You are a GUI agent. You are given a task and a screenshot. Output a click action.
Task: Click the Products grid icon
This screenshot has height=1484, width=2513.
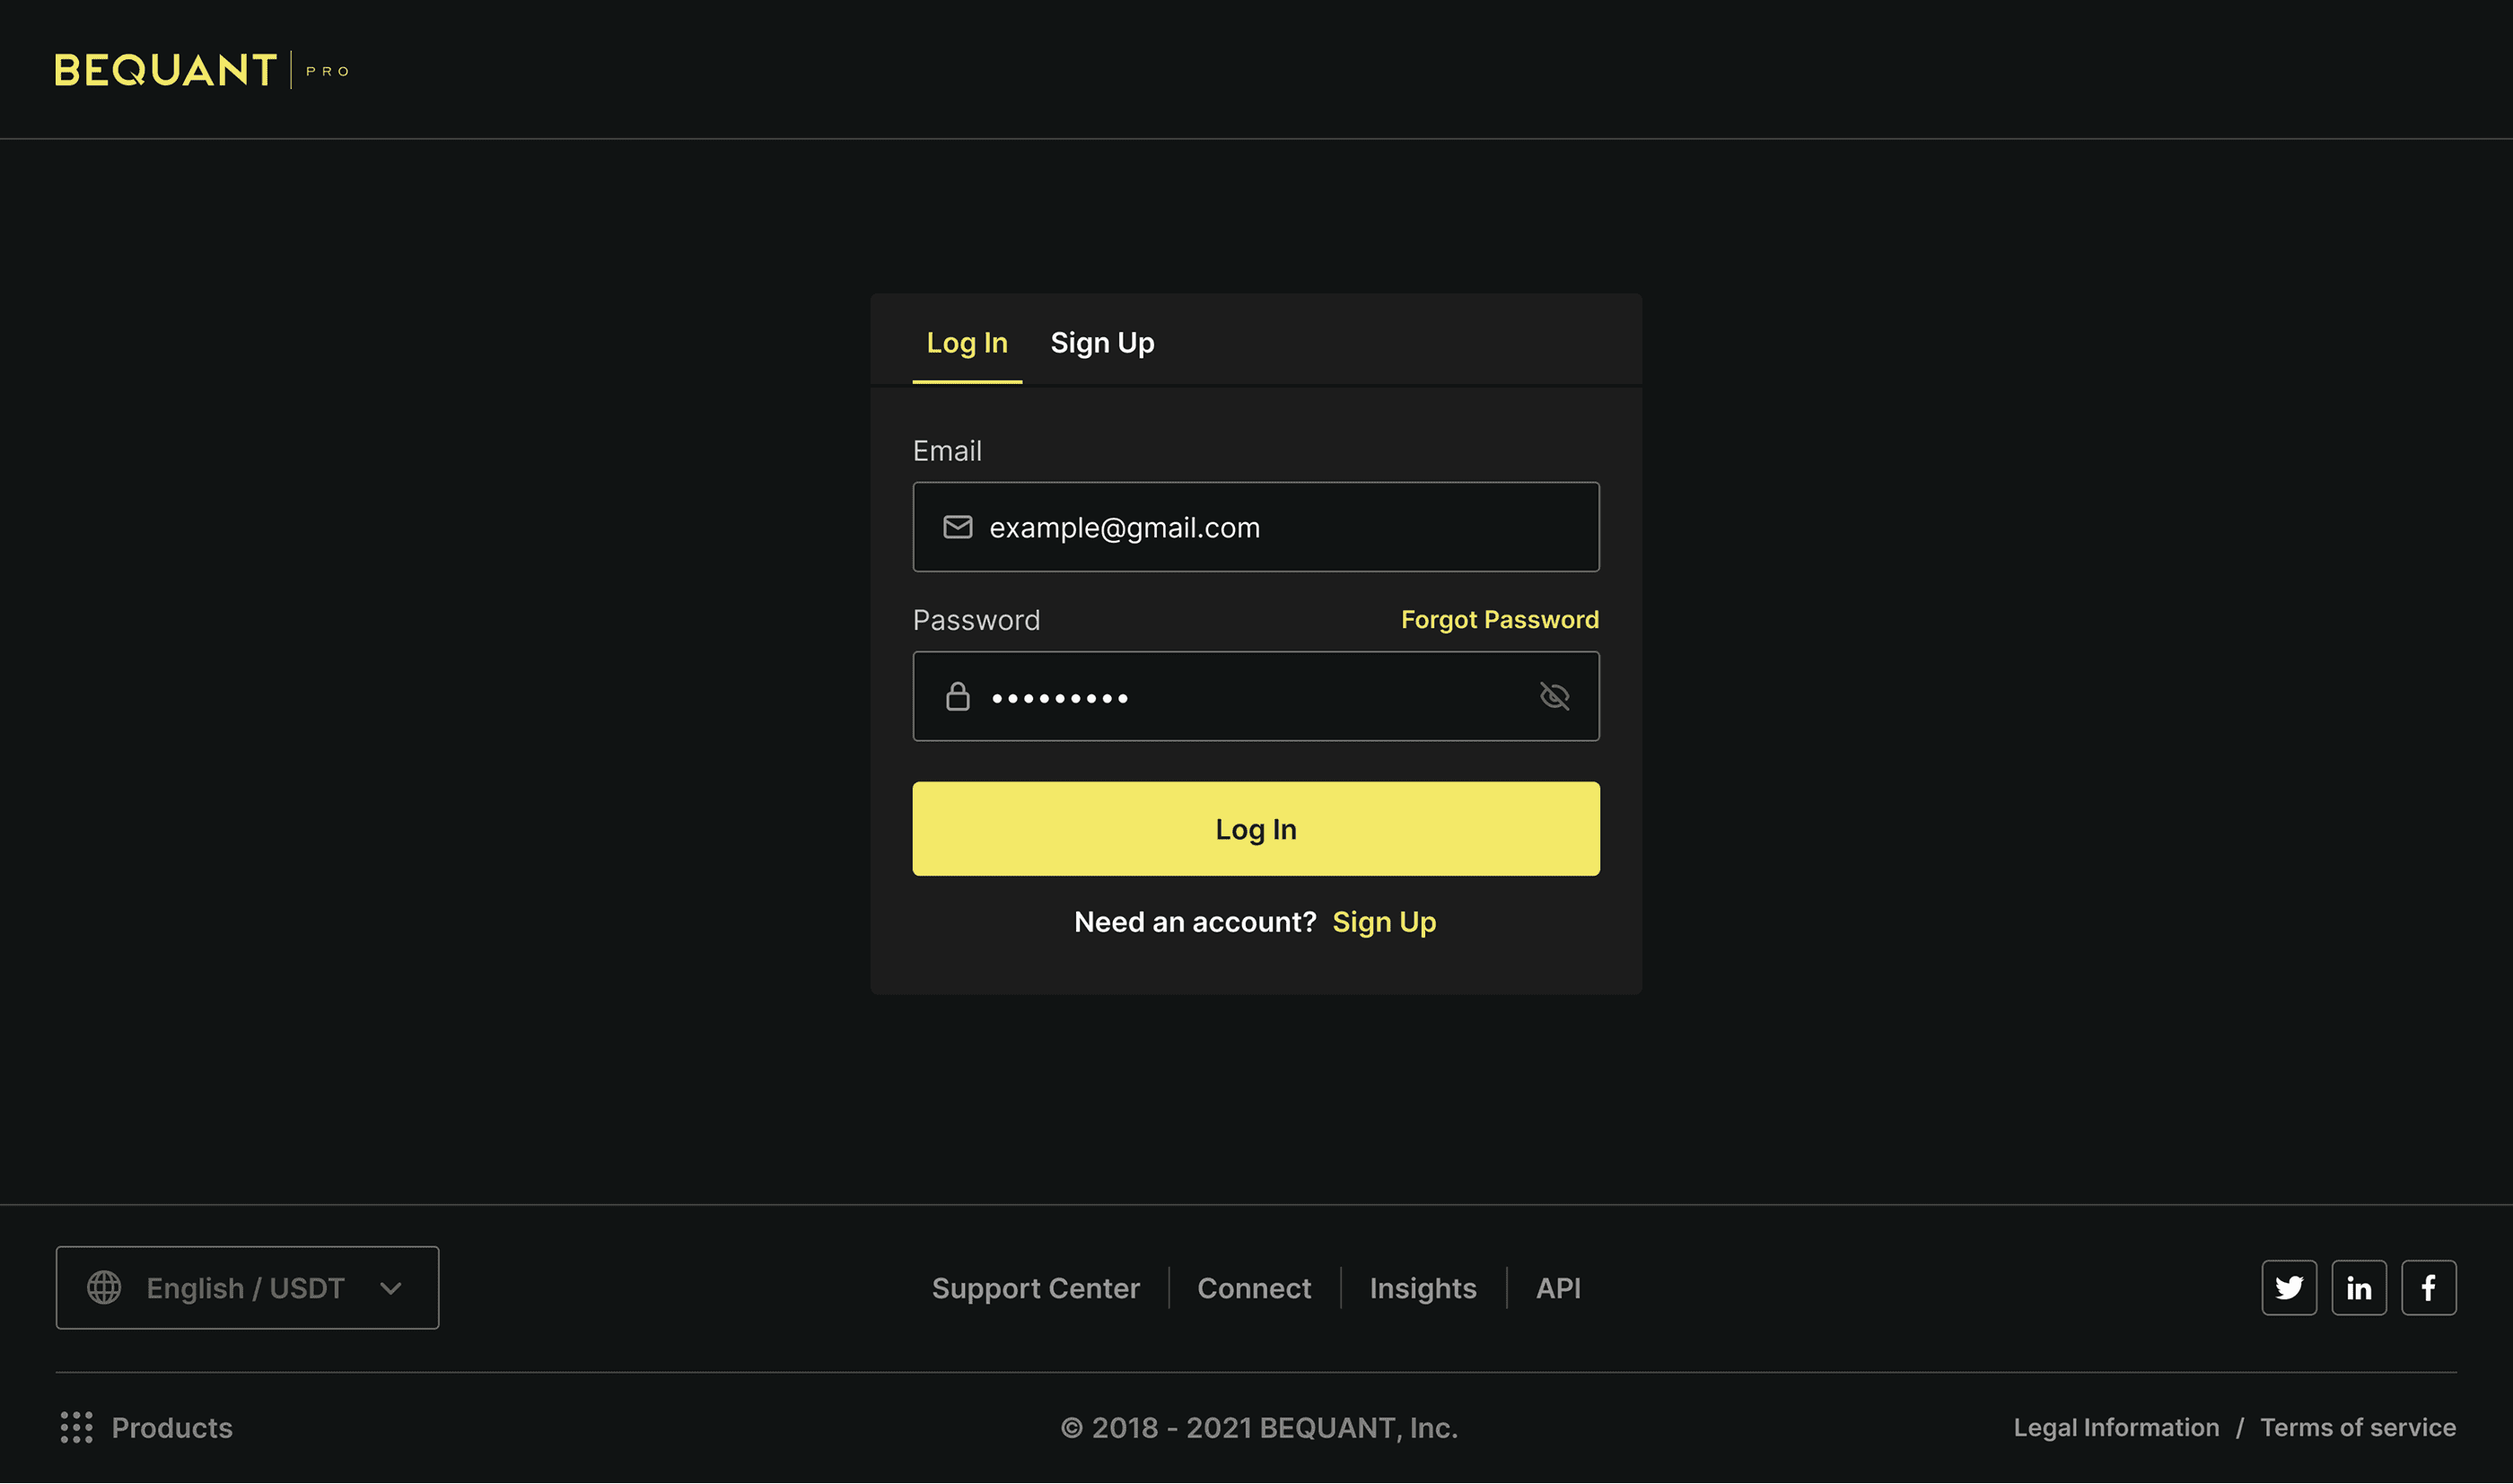76,1428
